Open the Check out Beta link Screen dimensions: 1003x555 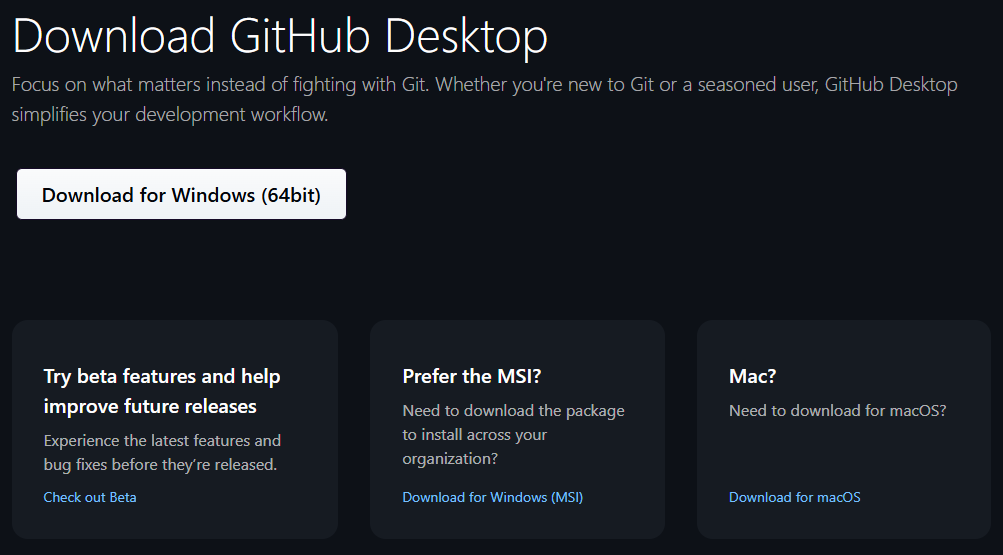click(x=90, y=497)
